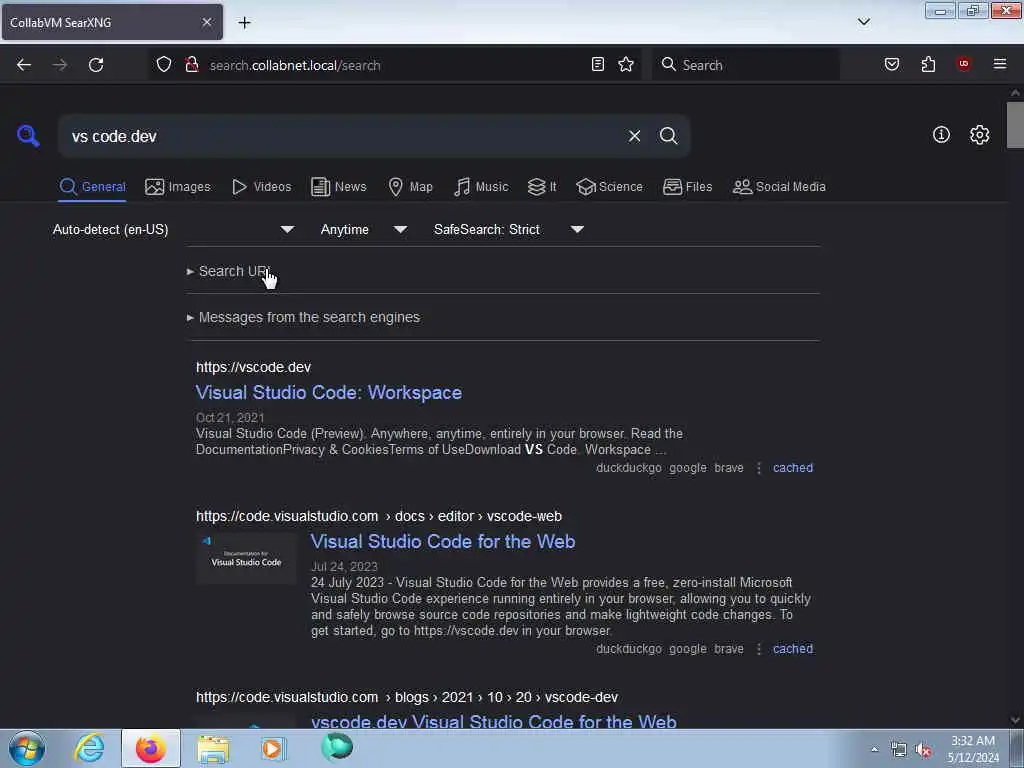Open the Visual Studio Code for the Web result
The height and width of the screenshot is (768, 1024).
pos(443,541)
